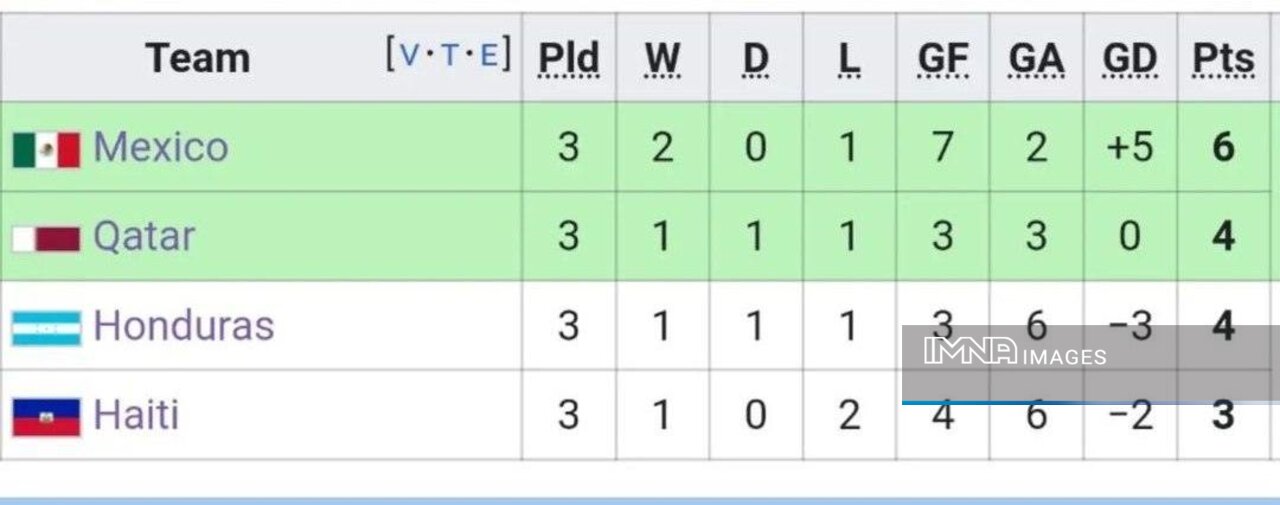1280x505 pixels.
Task: Click the GF column header
Action: (942, 60)
